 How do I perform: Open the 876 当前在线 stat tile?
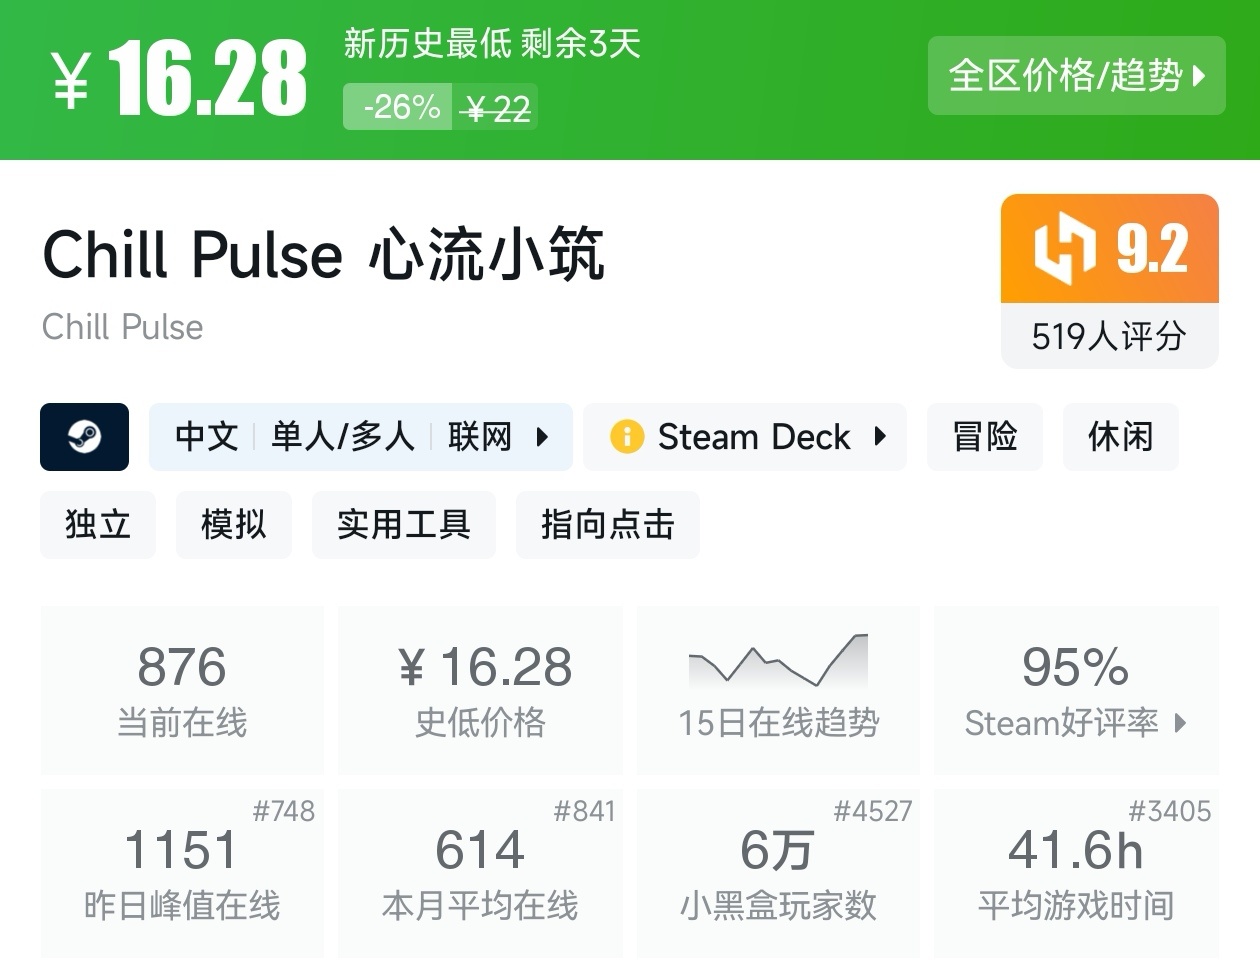(x=182, y=690)
